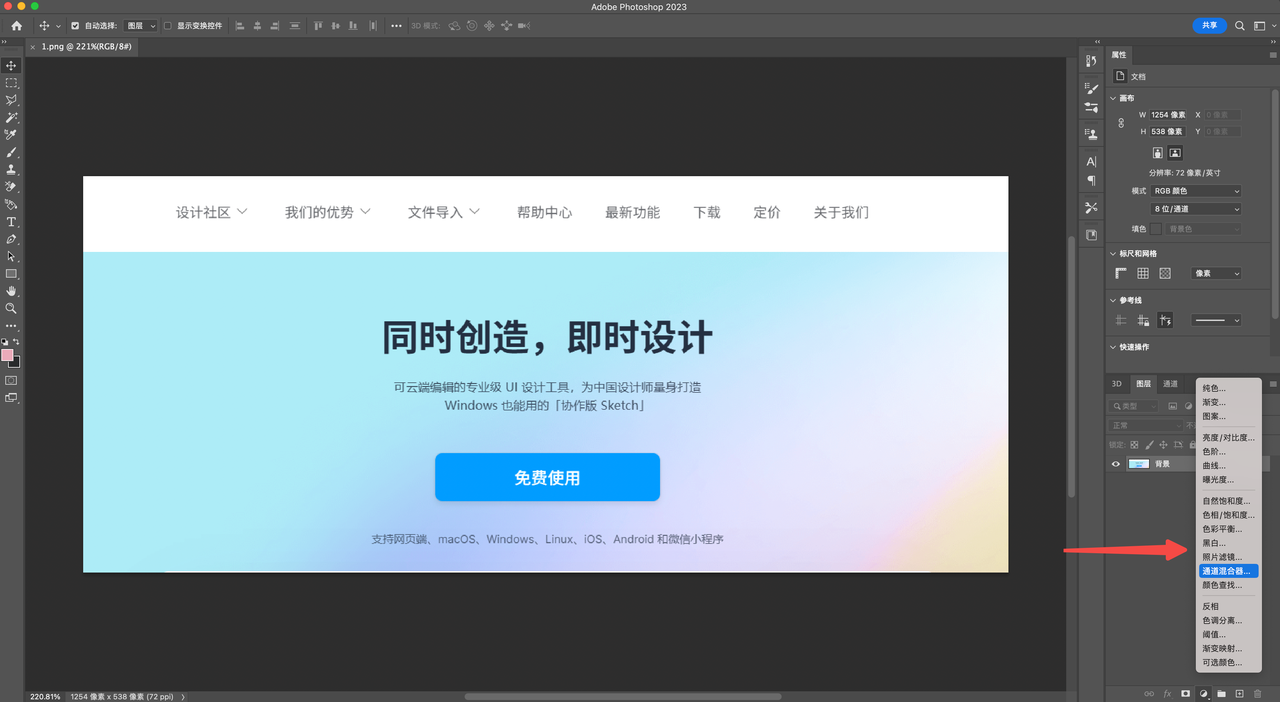1280x702 pixels.
Task: Click the canvas 填色 swatch in Properties
Action: 1156,229
